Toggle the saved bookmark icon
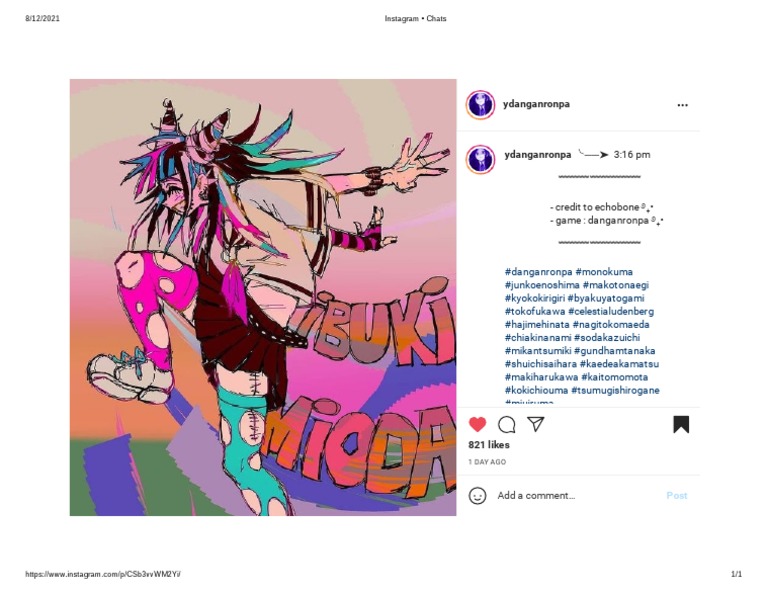The width and height of the screenshot is (768, 594). pyautogui.click(x=681, y=425)
